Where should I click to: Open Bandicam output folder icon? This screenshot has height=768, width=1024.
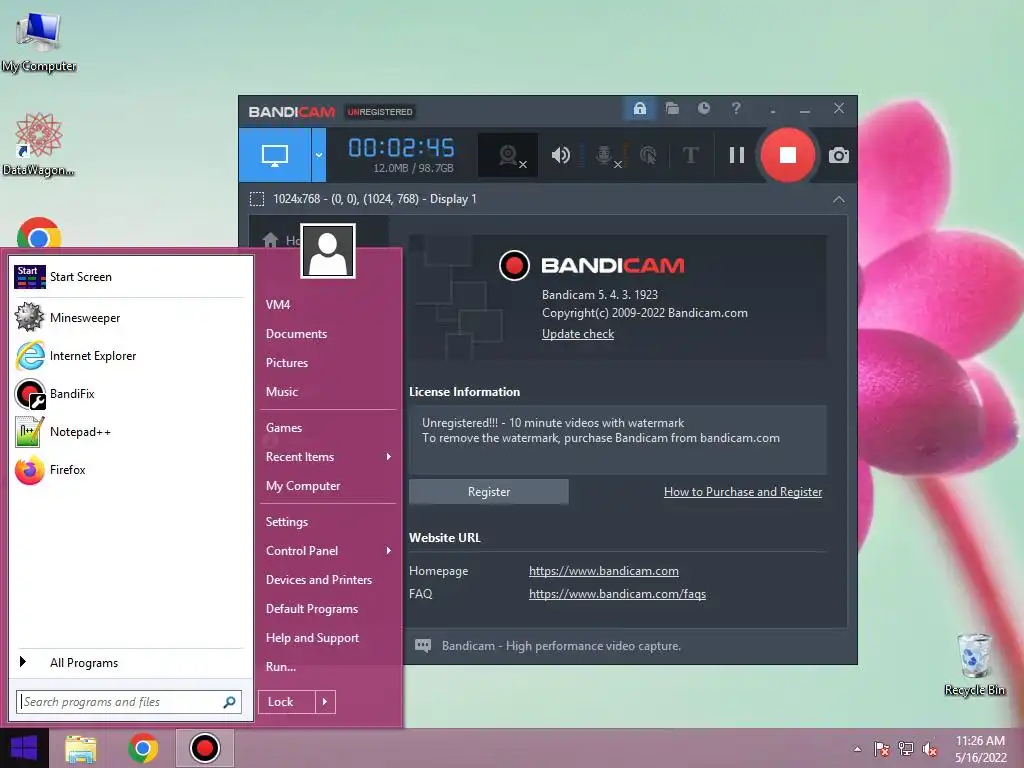[672, 108]
